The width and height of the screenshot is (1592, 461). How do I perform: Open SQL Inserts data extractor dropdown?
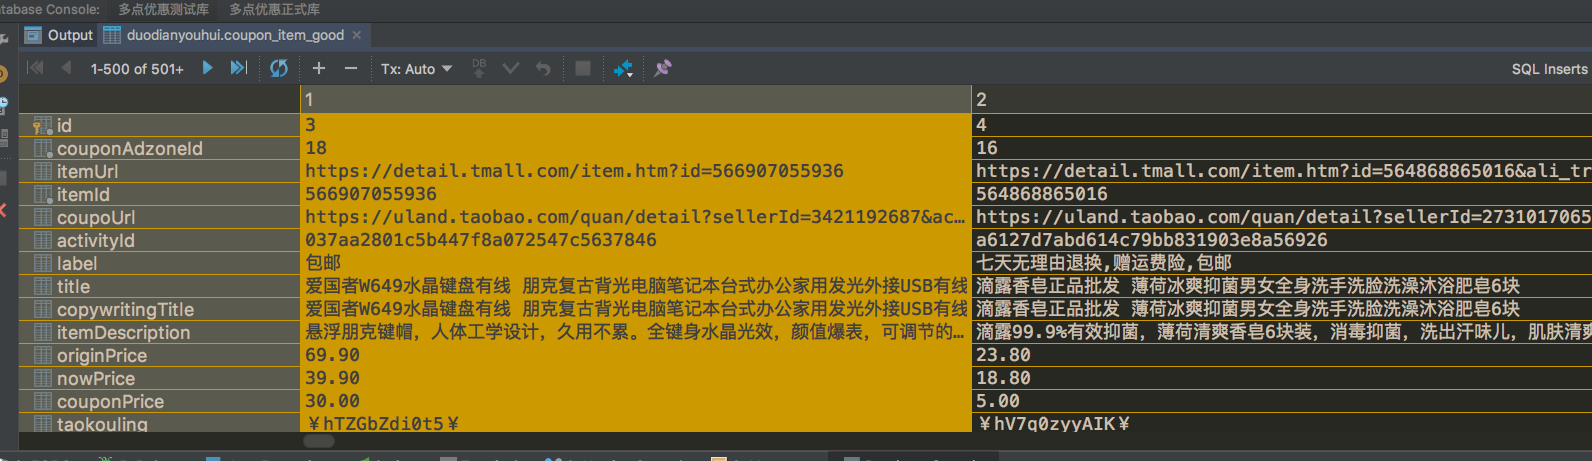click(x=1549, y=69)
